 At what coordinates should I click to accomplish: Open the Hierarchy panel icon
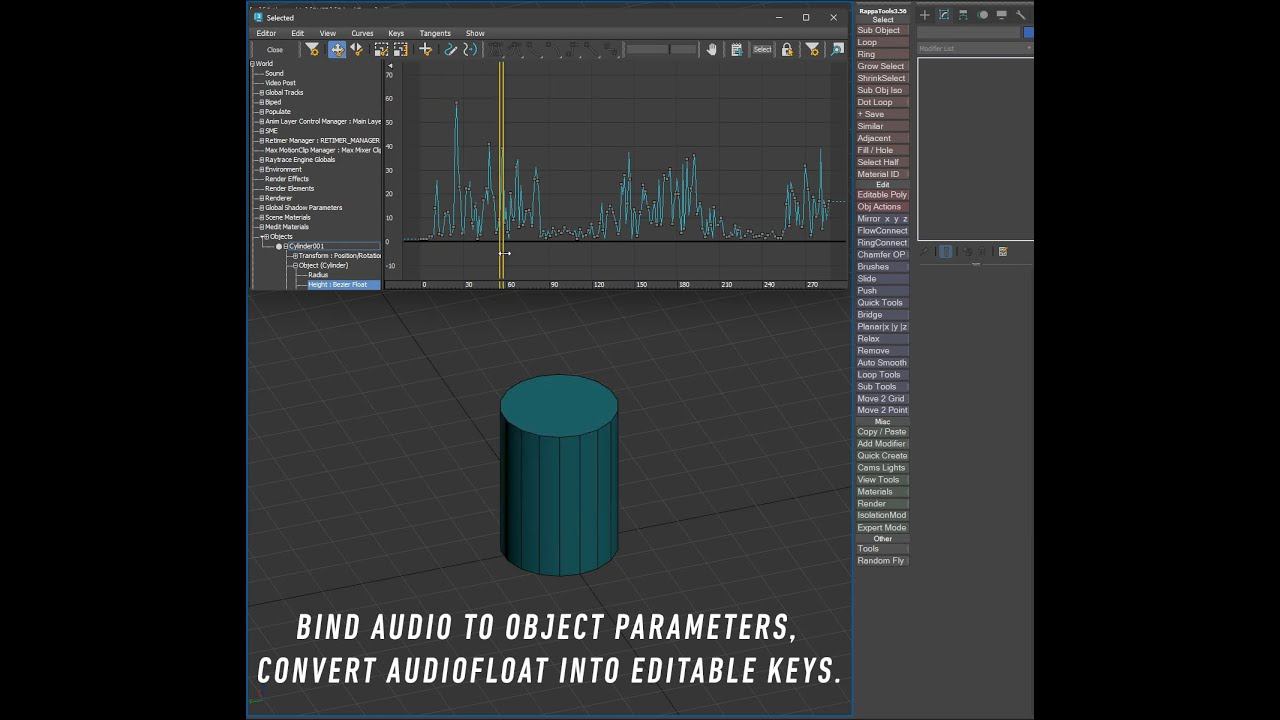963,15
